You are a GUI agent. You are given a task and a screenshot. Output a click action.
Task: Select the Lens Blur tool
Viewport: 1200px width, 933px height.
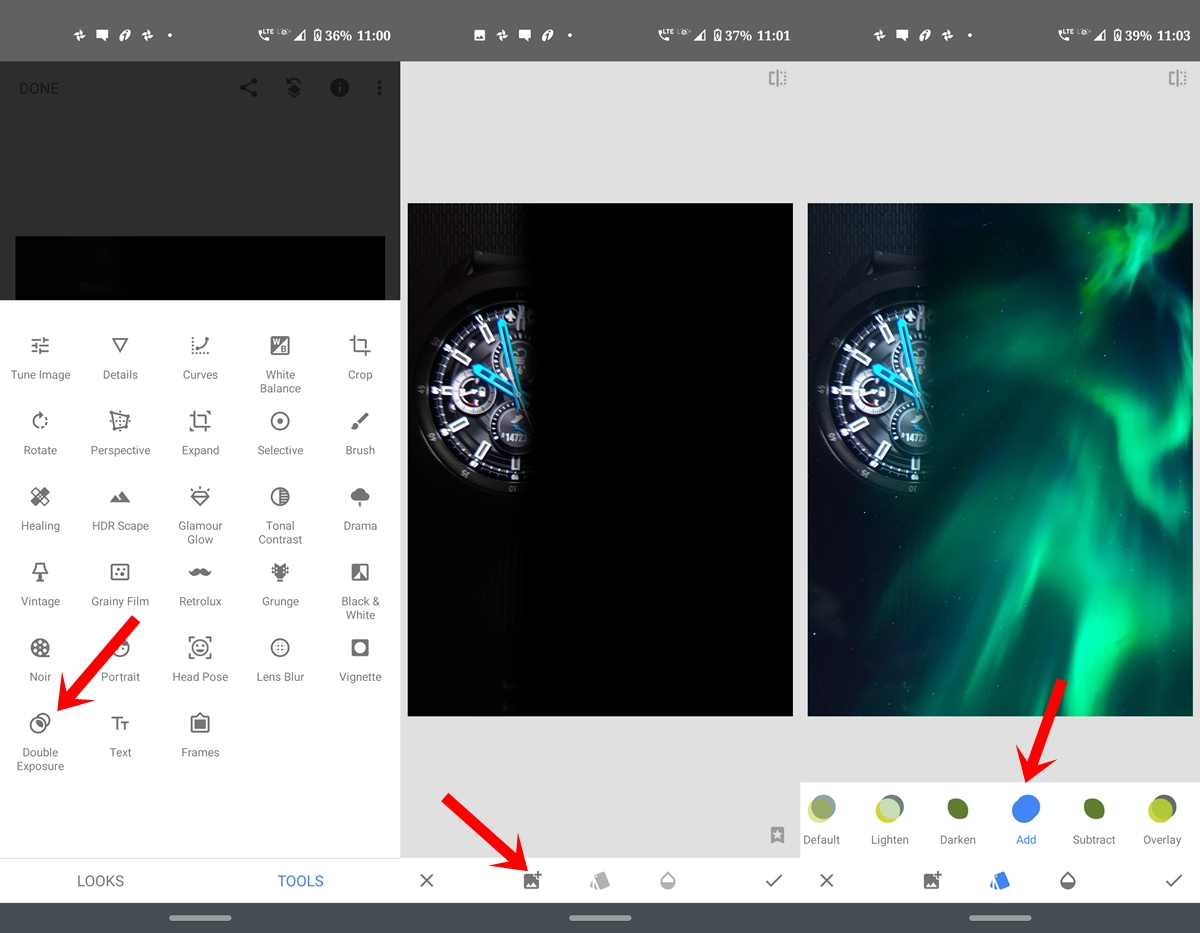click(280, 660)
